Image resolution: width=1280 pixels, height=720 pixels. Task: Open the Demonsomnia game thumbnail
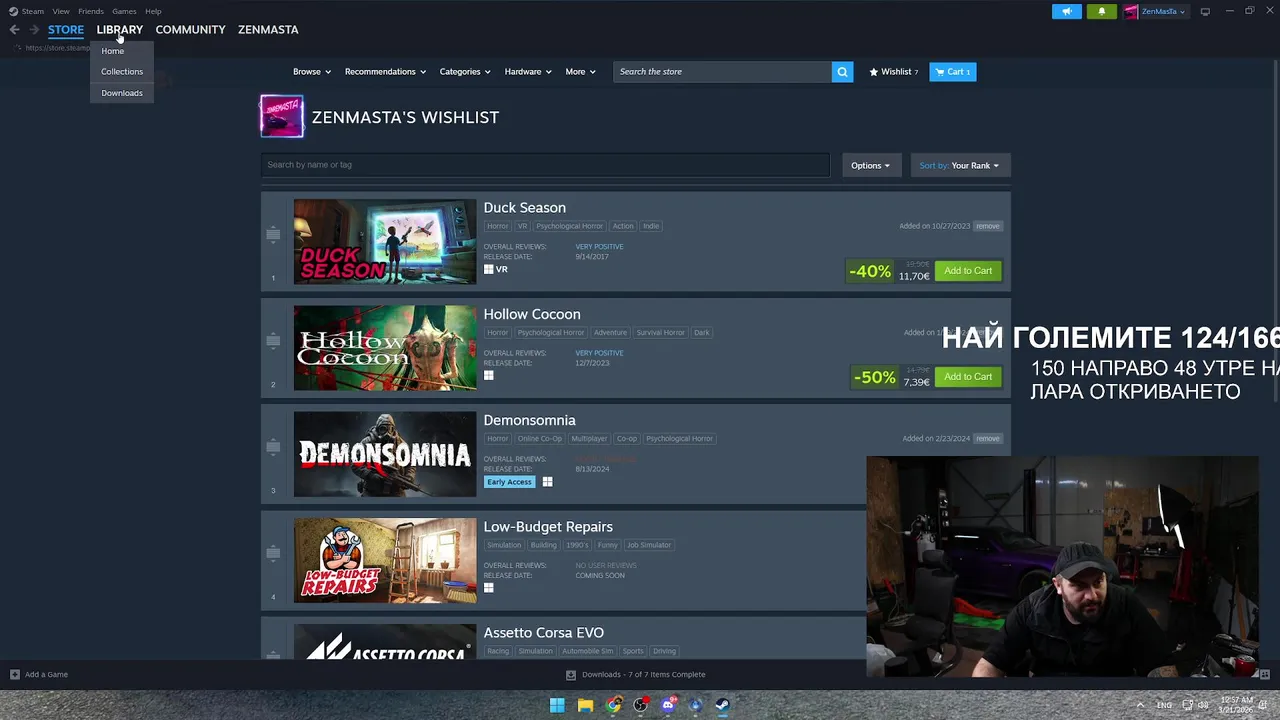pyautogui.click(x=385, y=454)
